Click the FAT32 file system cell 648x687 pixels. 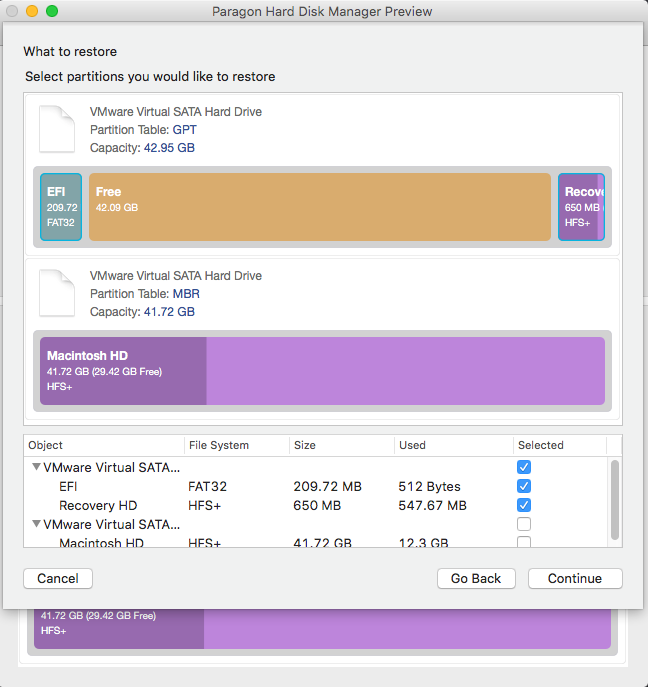[x=207, y=486]
